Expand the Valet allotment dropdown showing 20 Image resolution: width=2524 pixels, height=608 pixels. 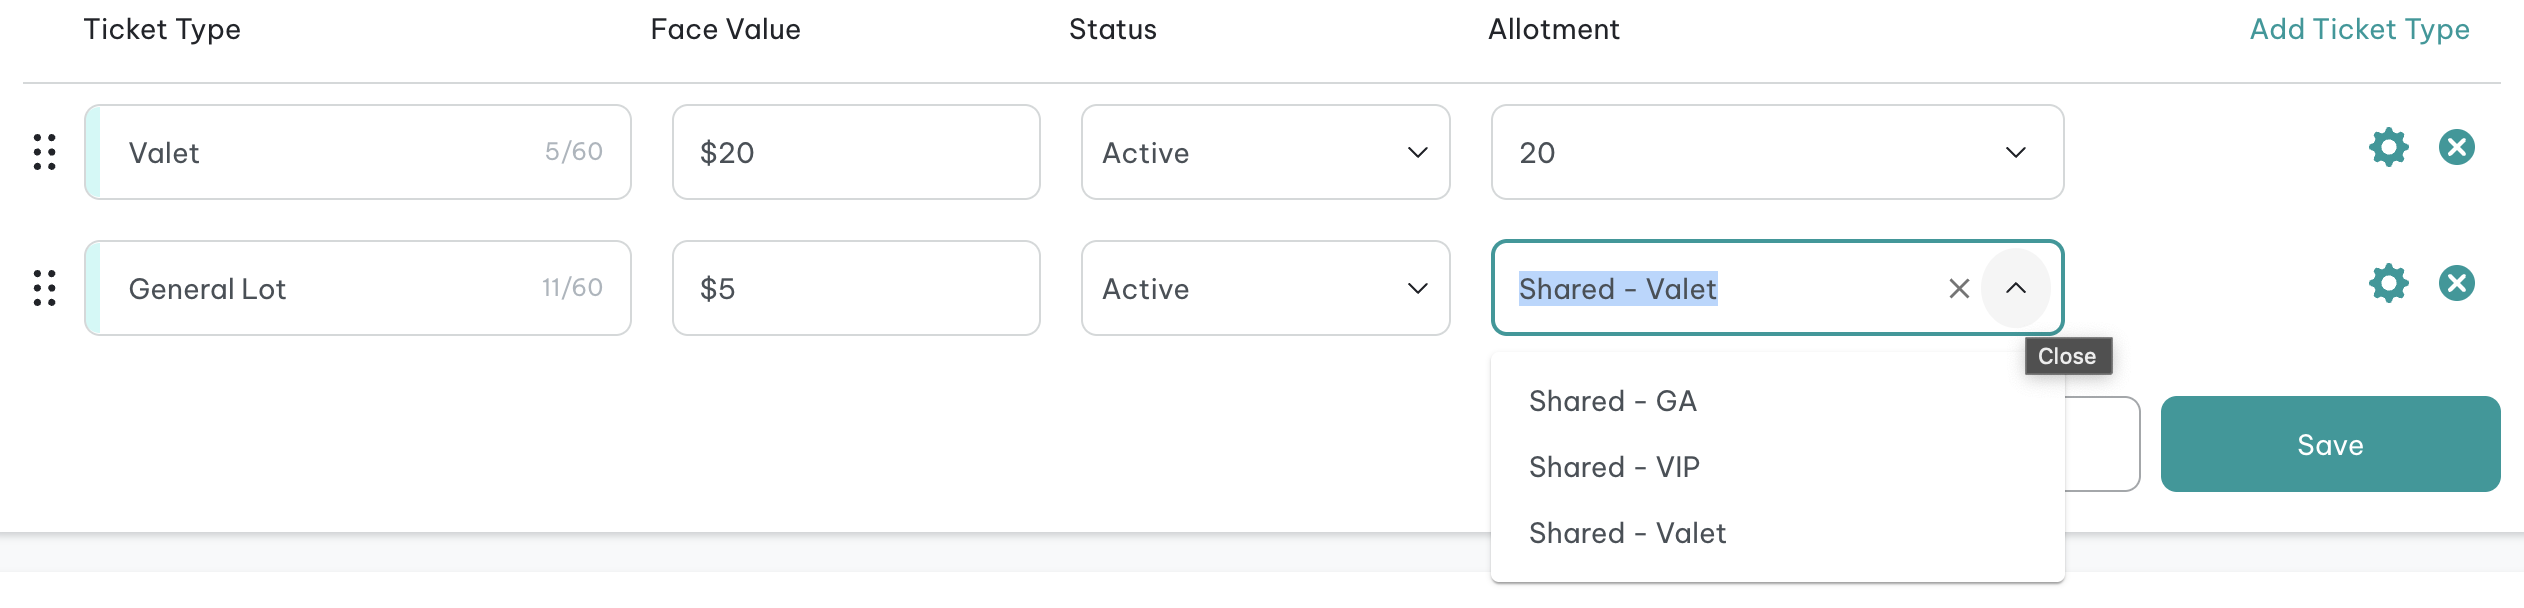(x=1777, y=152)
